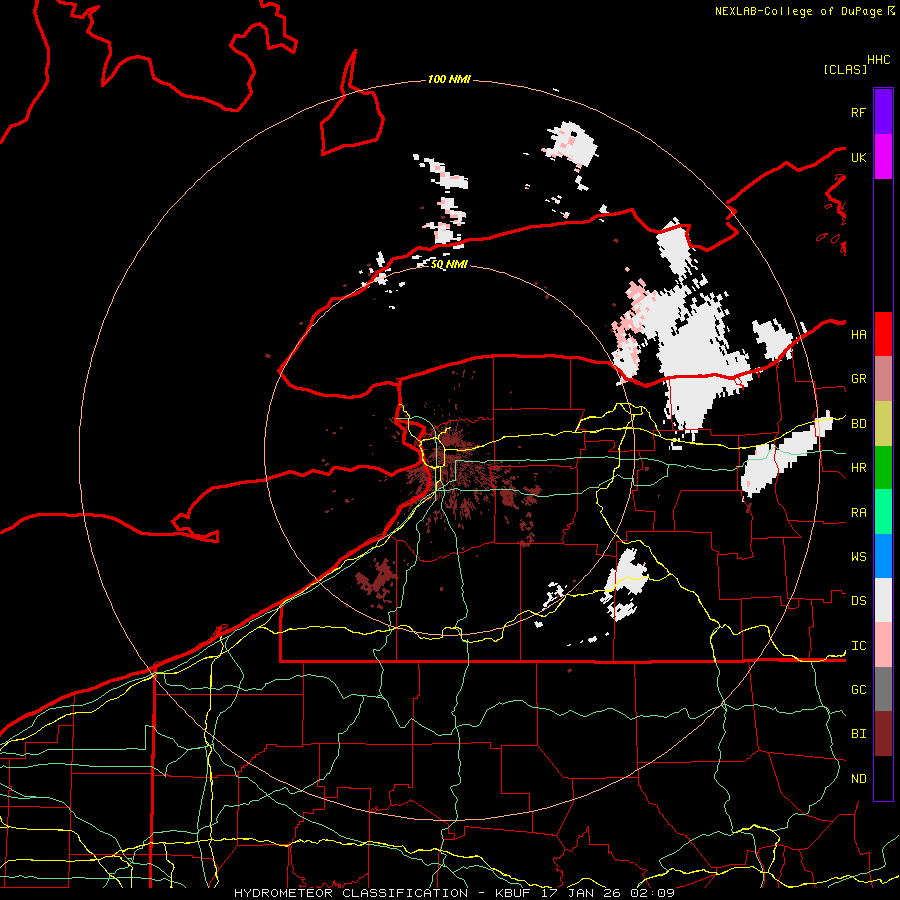Image resolution: width=900 pixels, height=900 pixels.
Task: Click the 'BD' legend label
Action: [858, 424]
